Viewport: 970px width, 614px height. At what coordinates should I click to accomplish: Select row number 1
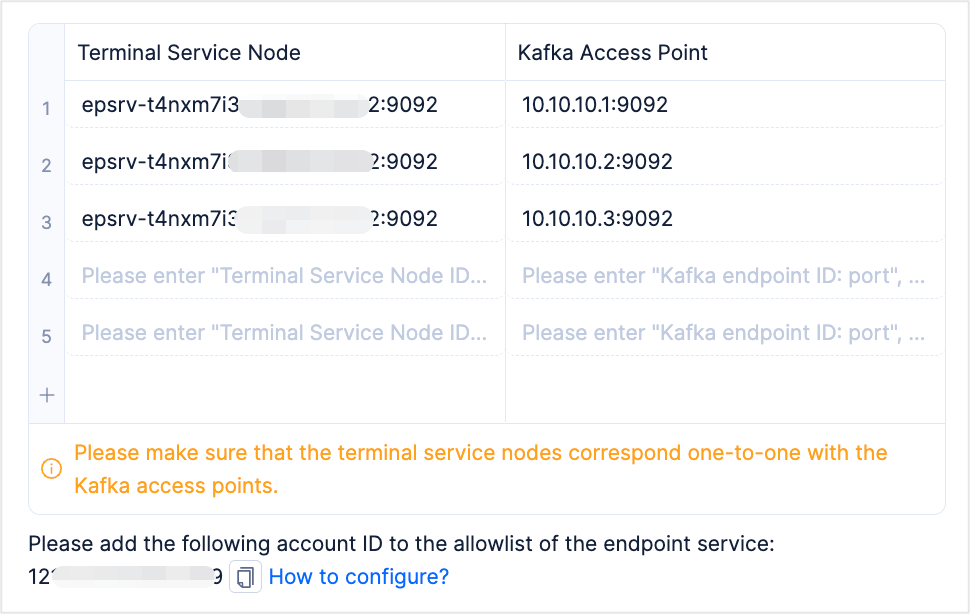(x=47, y=108)
